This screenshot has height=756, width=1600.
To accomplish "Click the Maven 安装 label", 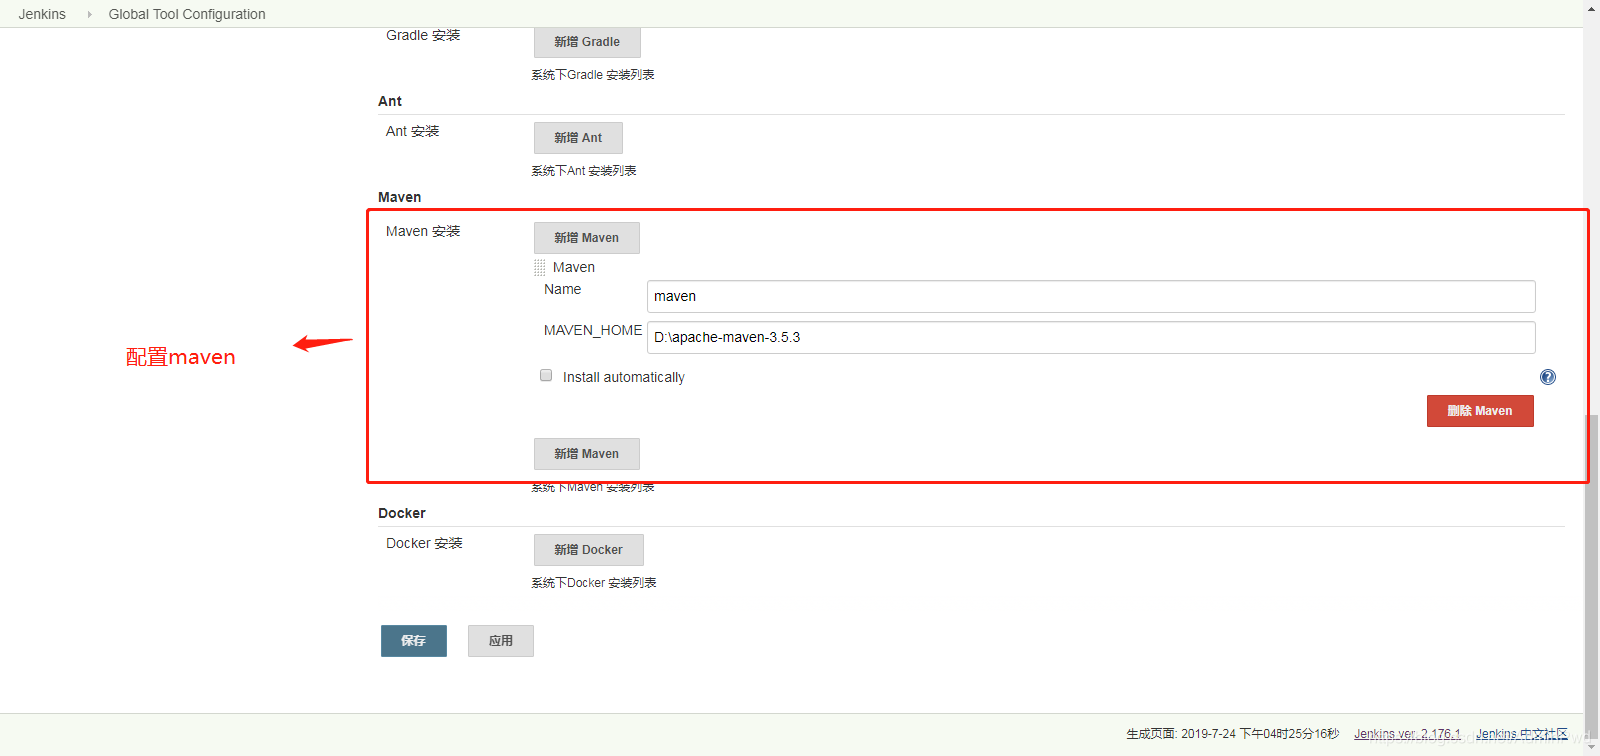I will coord(423,231).
